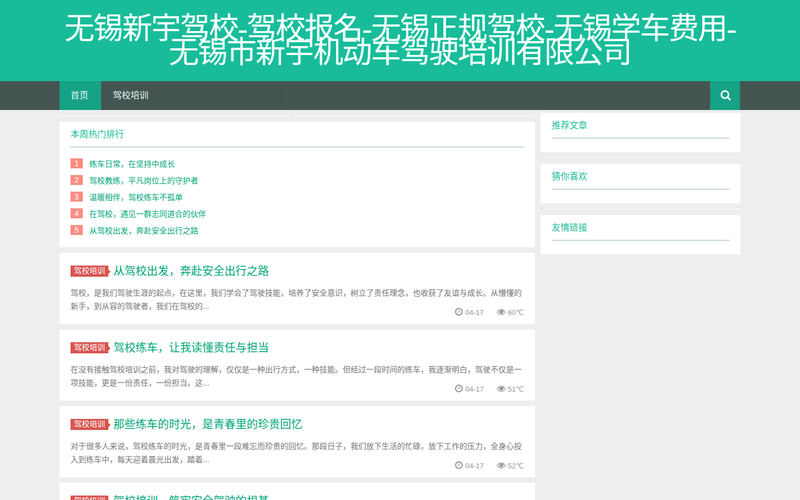Click eye views icon showing 52℃
800x500 pixels.
coord(501,465)
